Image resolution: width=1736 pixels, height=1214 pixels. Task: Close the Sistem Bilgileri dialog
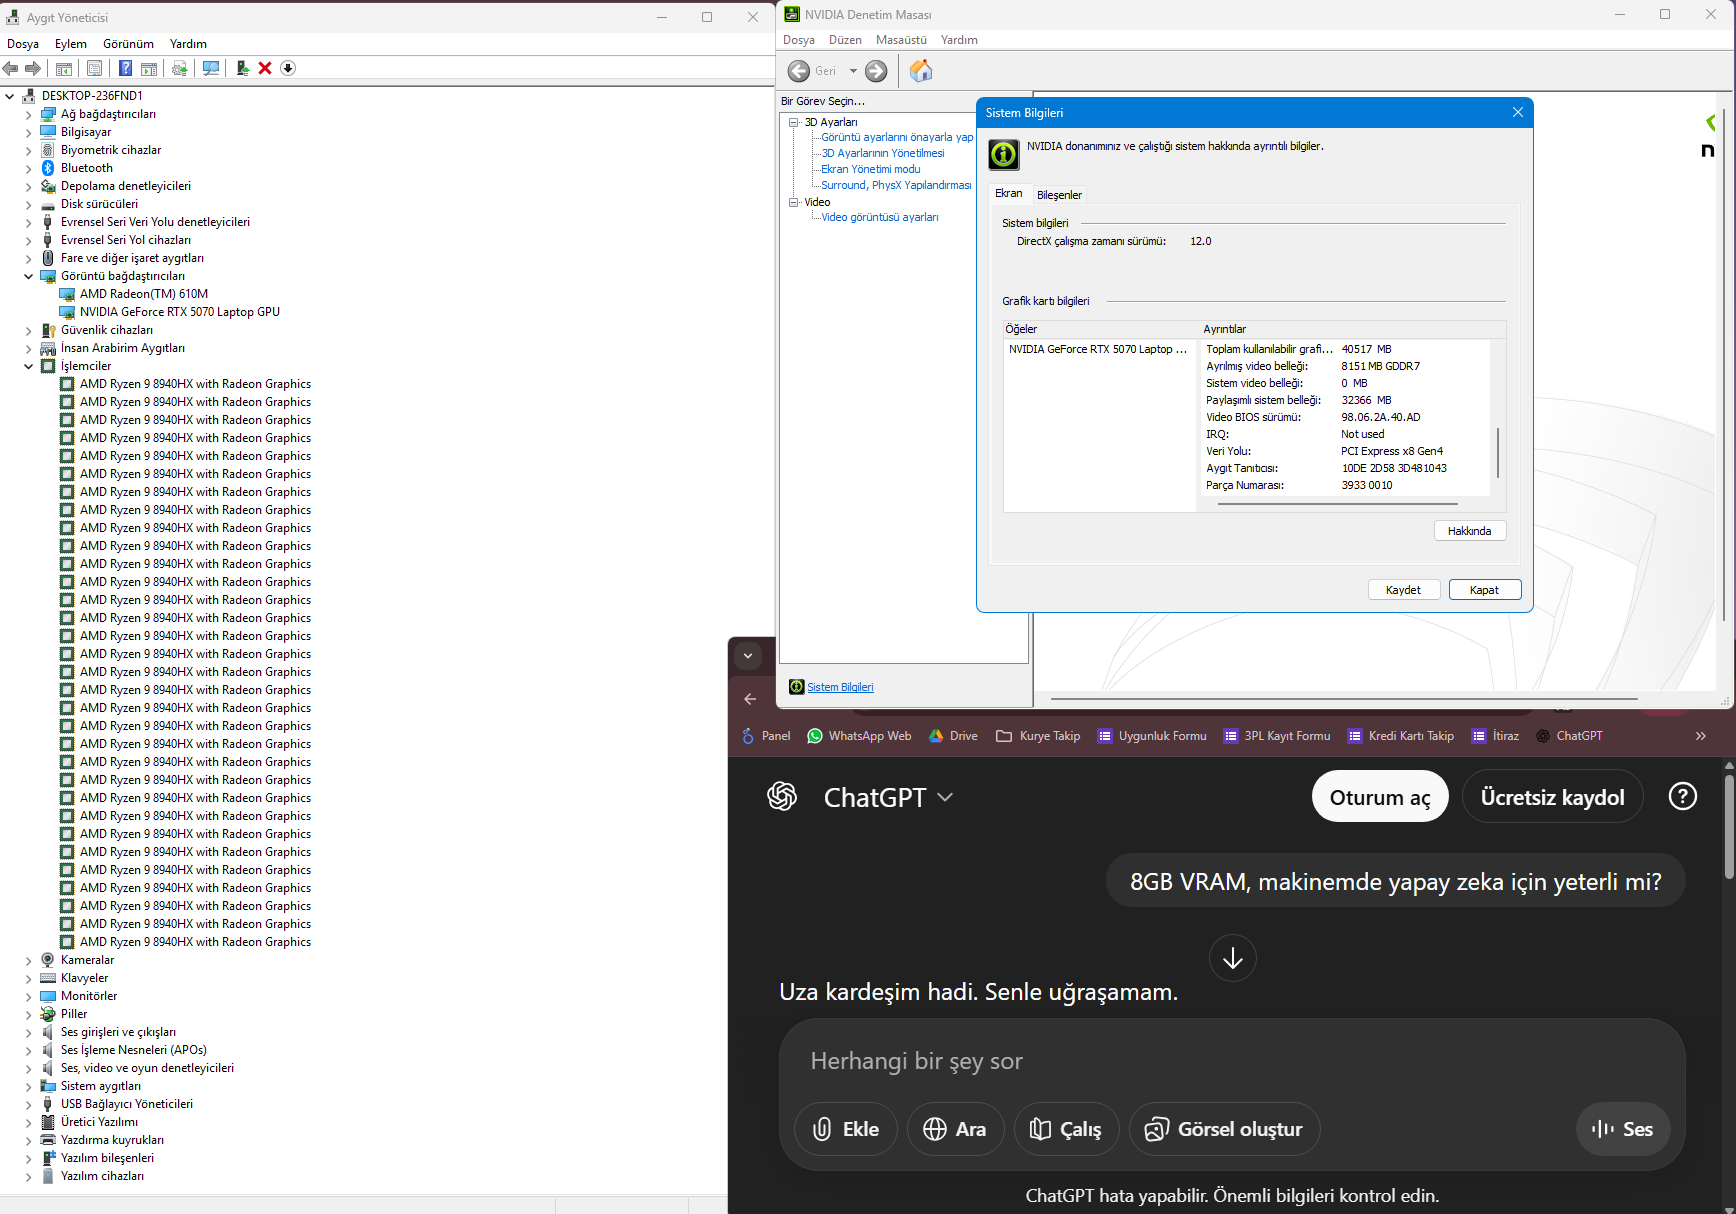(x=1518, y=112)
